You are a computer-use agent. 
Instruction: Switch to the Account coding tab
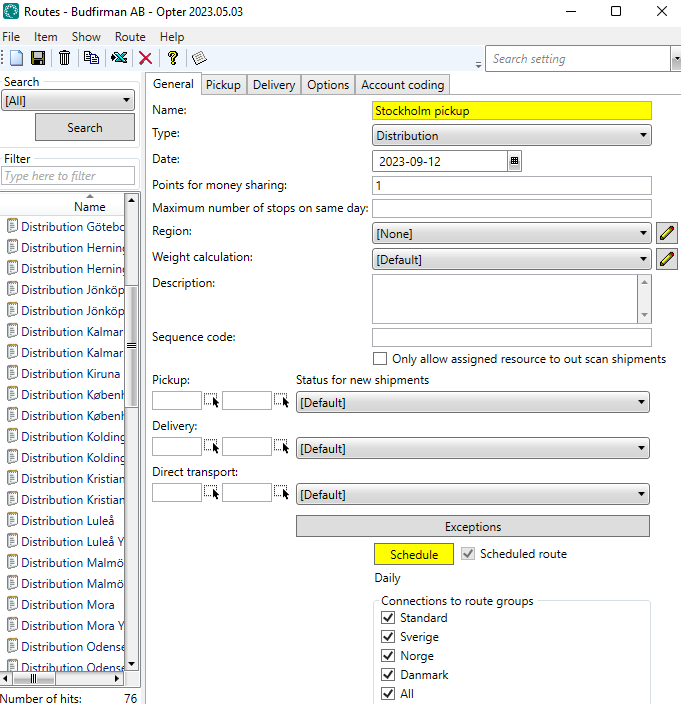click(403, 85)
